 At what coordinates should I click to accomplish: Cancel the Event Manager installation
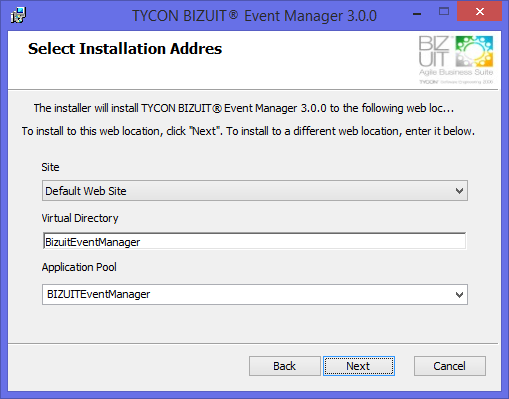coord(450,366)
